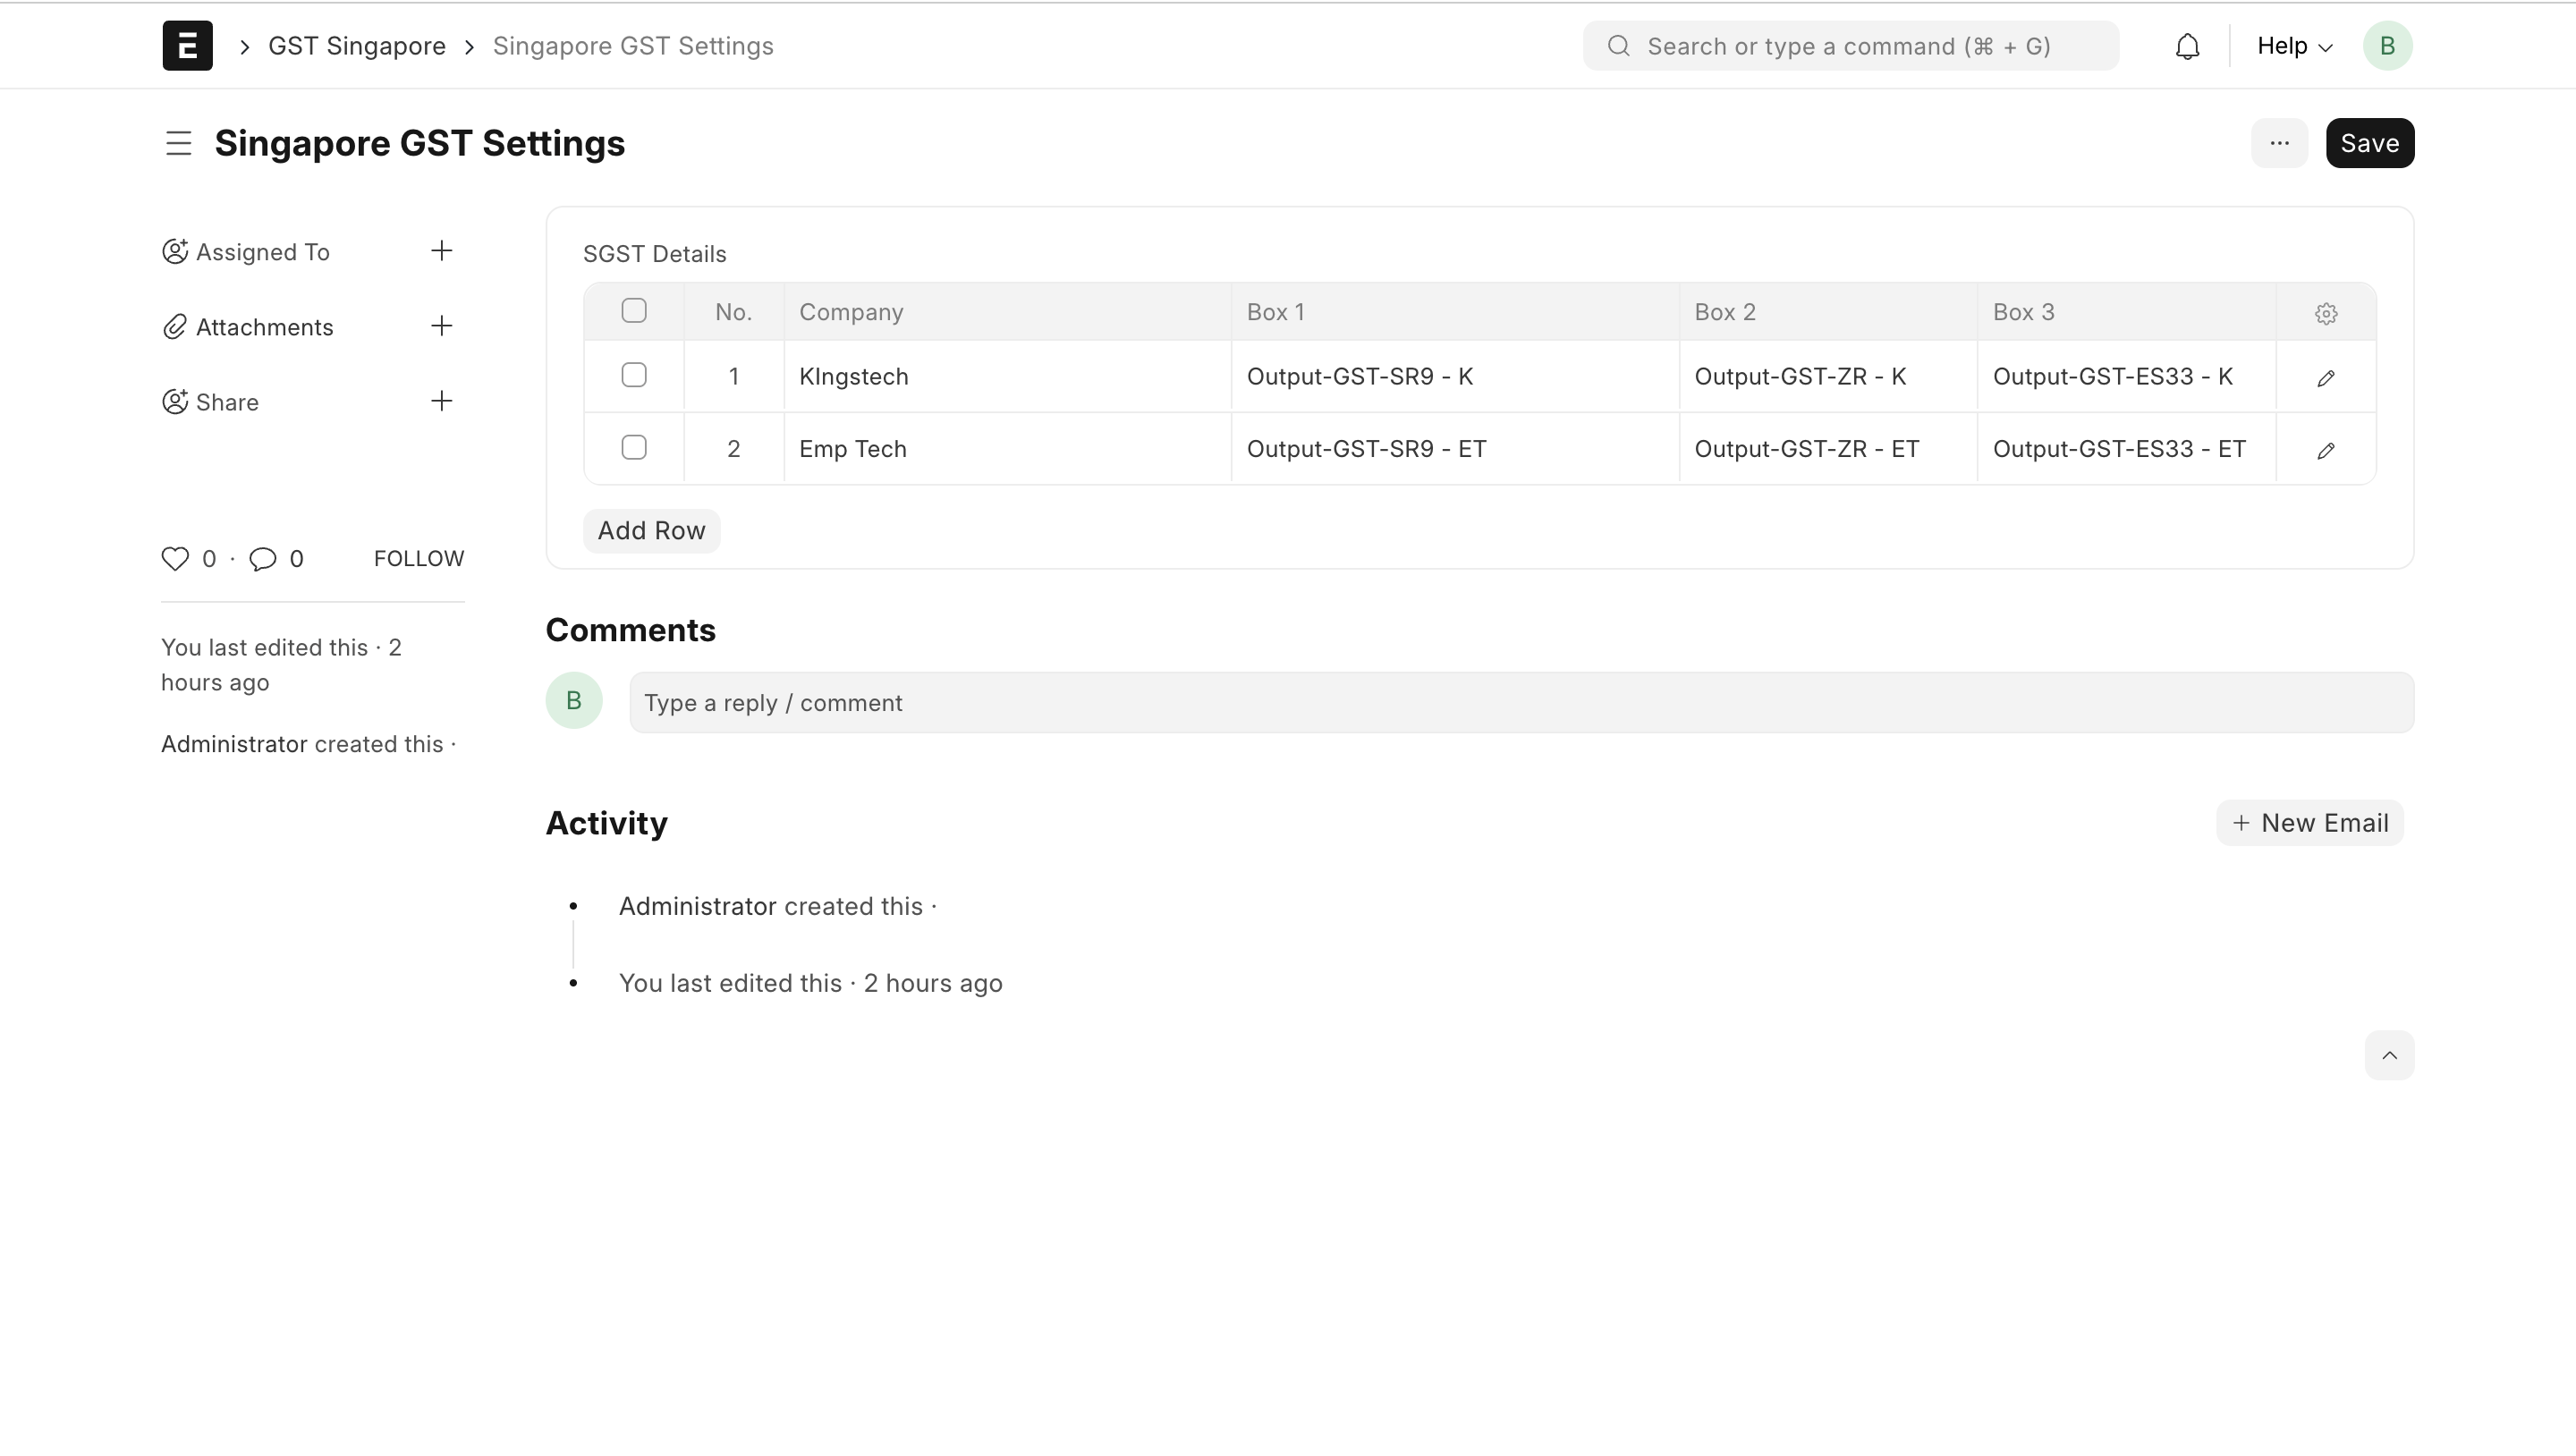Open table column settings gear

2325,313
